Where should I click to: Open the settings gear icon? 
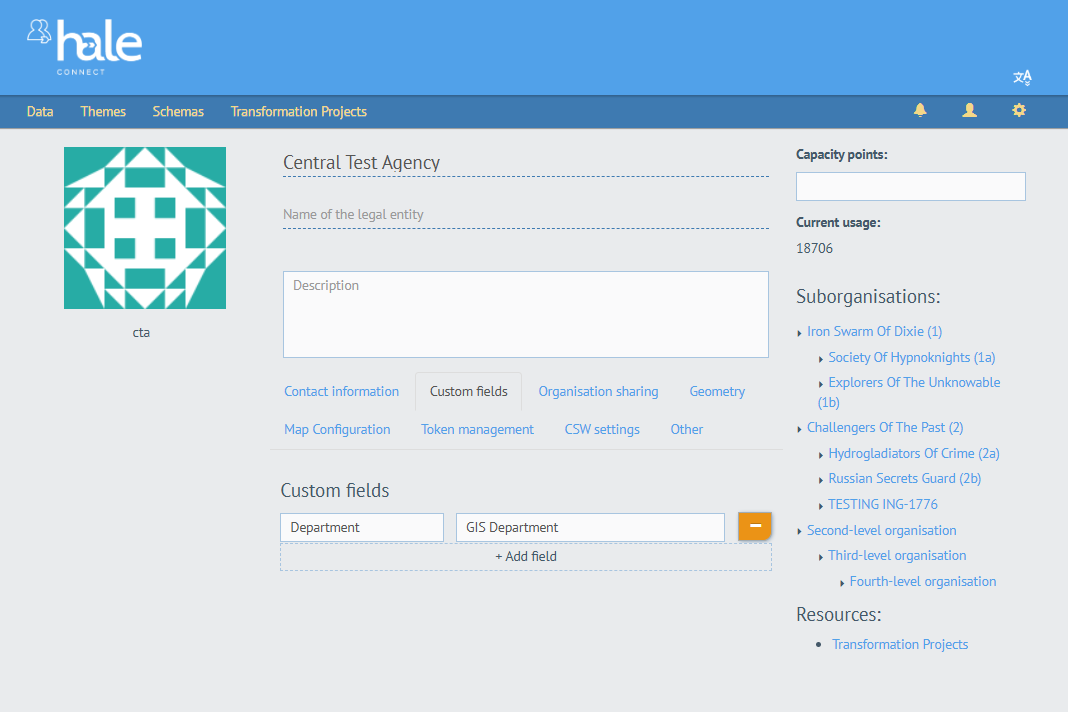tap(1018, 111)
